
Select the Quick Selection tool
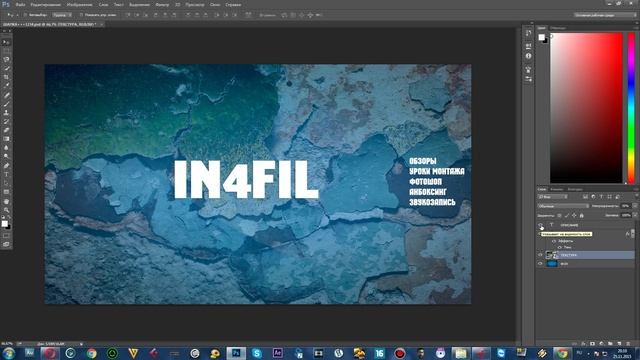coord(6,68)
